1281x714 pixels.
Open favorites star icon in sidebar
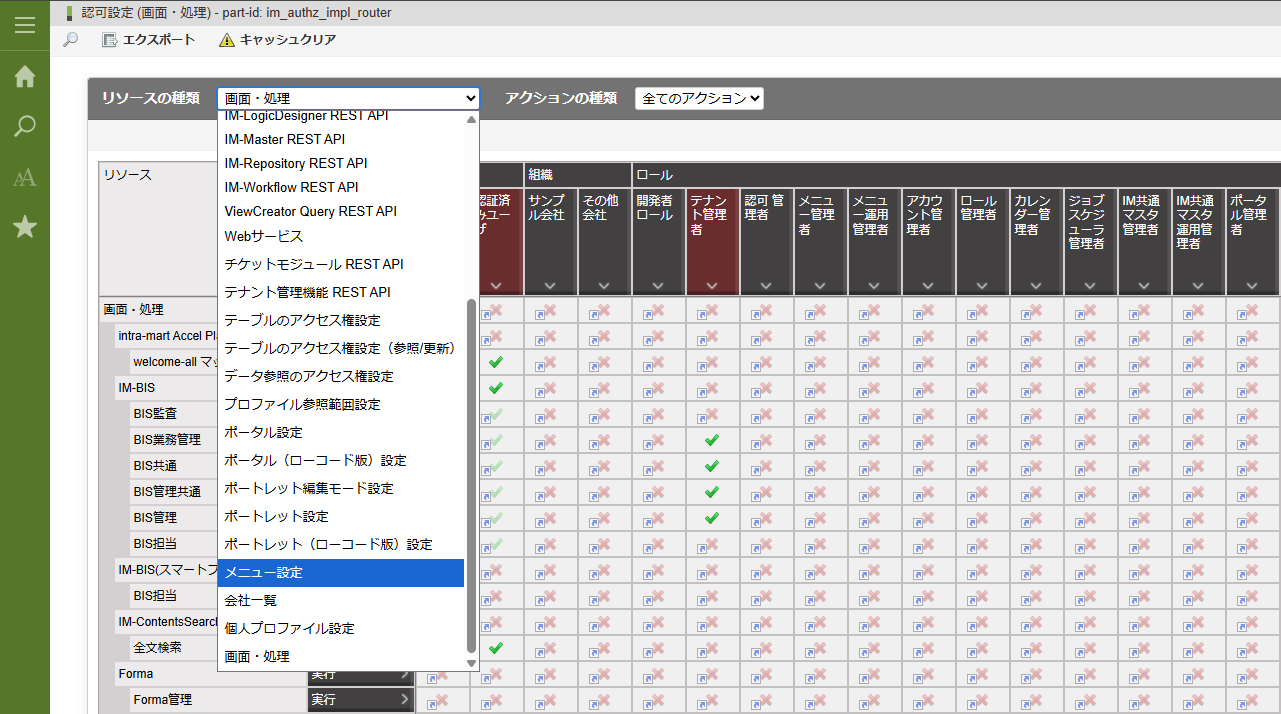25,228
